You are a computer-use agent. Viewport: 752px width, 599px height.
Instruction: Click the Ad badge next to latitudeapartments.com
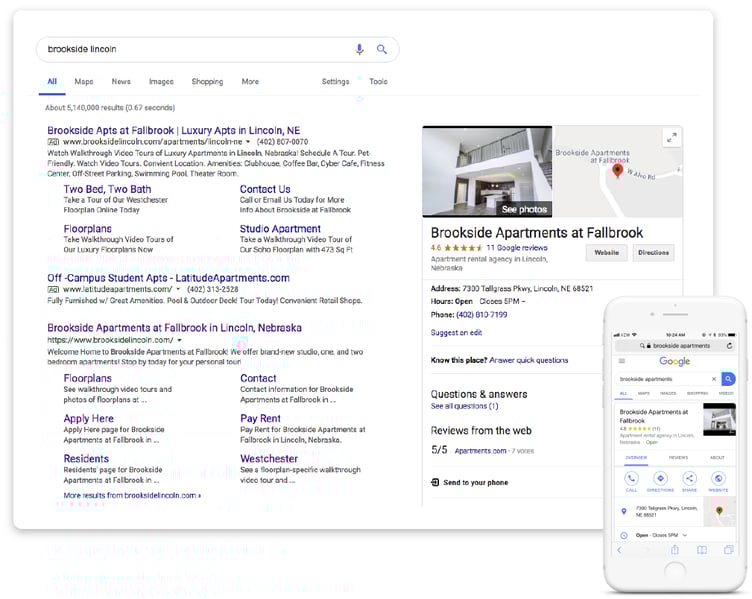53,289
